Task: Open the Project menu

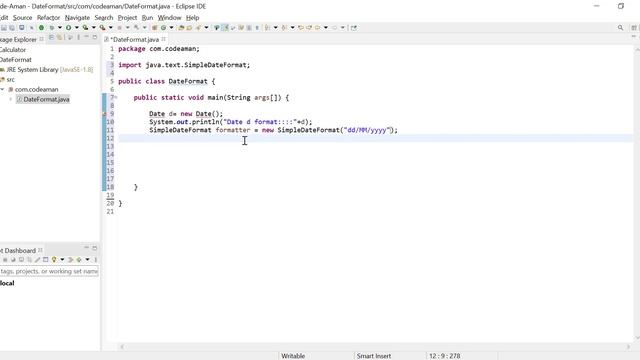Action: [x=127, y=18]
